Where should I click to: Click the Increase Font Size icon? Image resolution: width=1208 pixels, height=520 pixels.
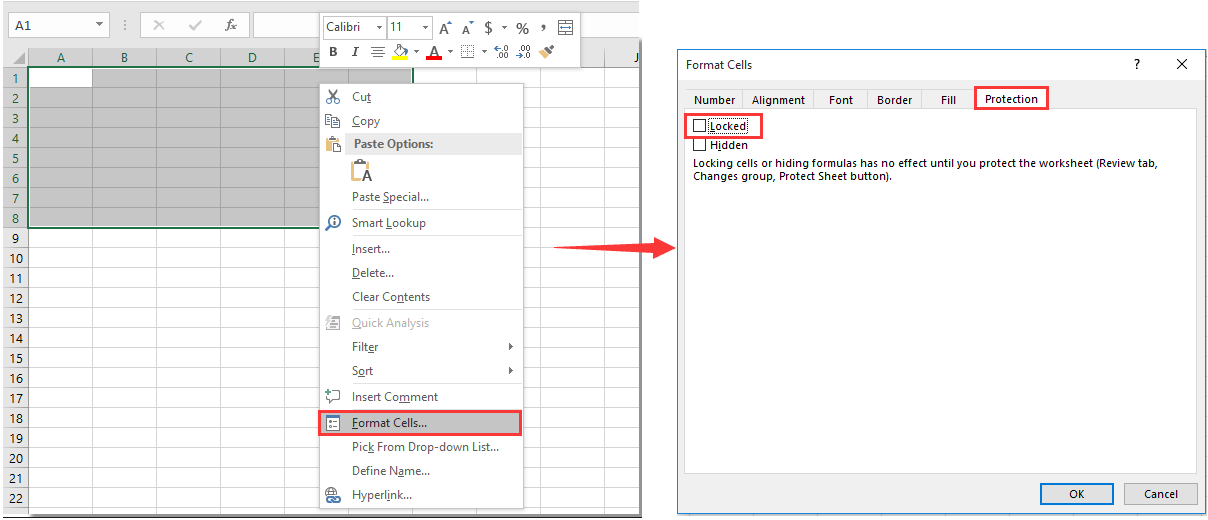(x=445, y=28)
